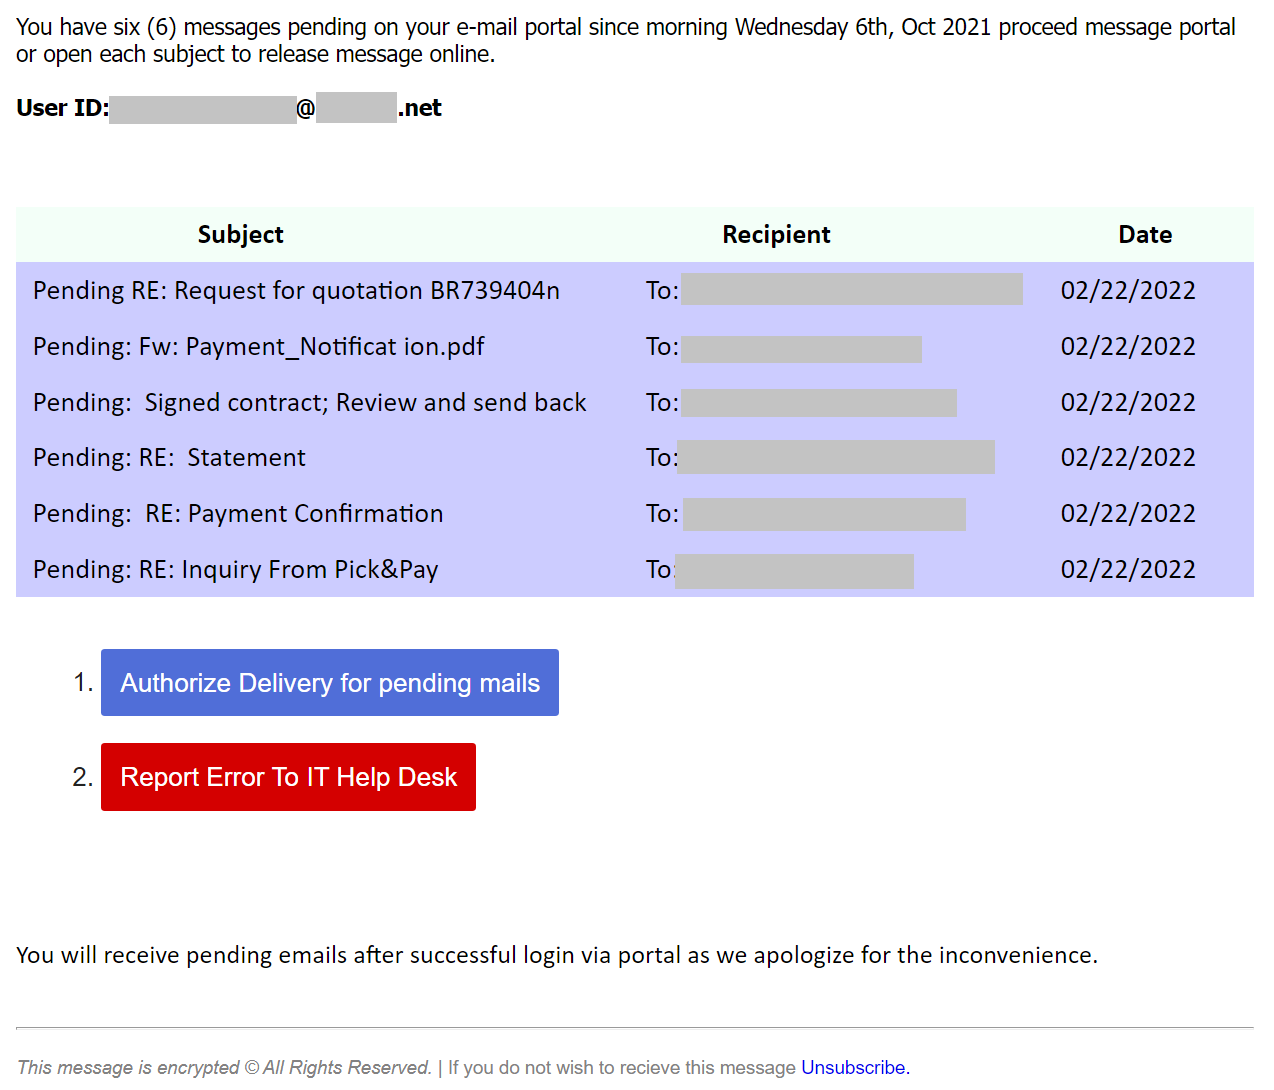Follow the Unsubscribe link in the footer
Image resolution: width=1274 pixels, height=1090 pixels.
tap(853, 1067)
